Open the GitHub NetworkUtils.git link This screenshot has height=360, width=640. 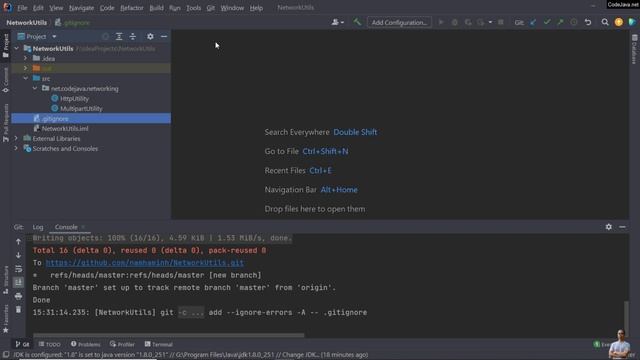point(144,263)
